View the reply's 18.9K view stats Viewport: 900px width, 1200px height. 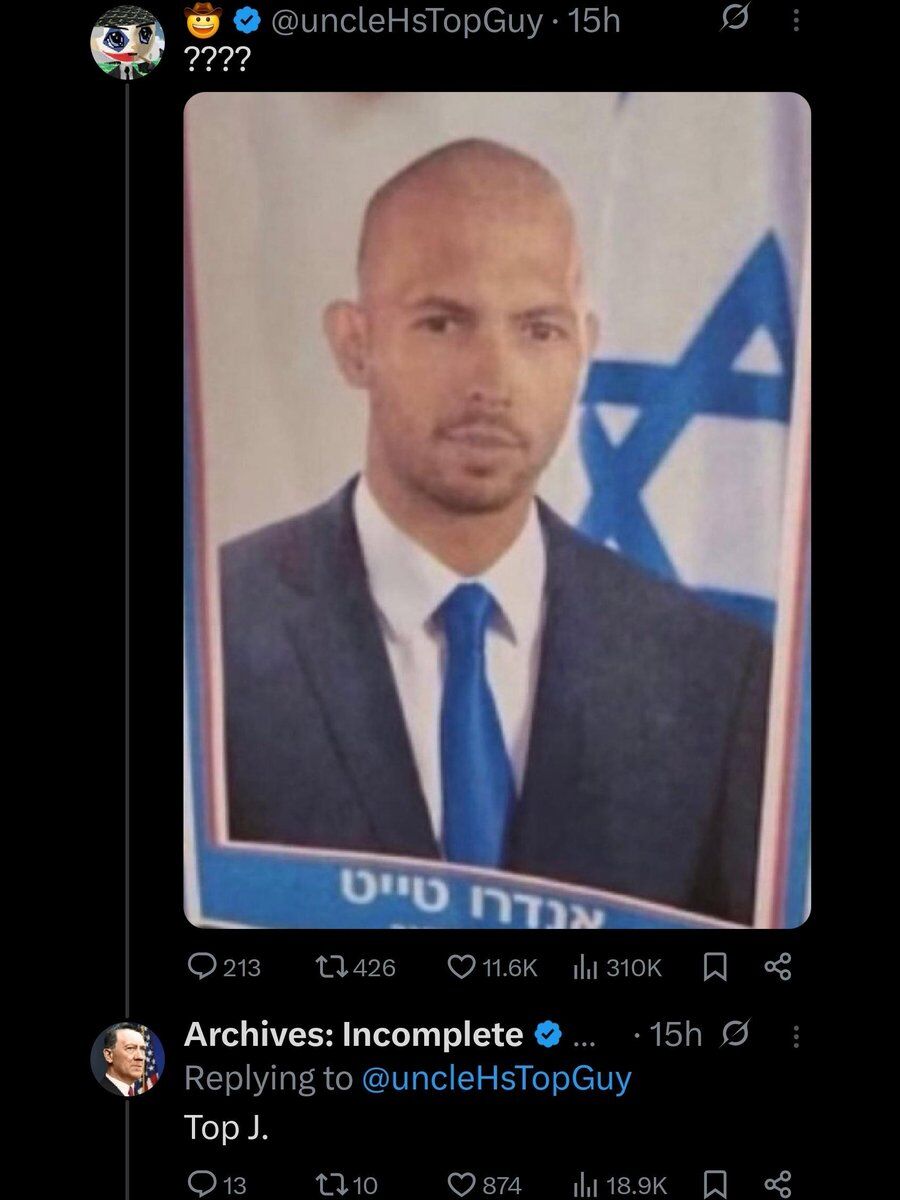click(617, 1185)
